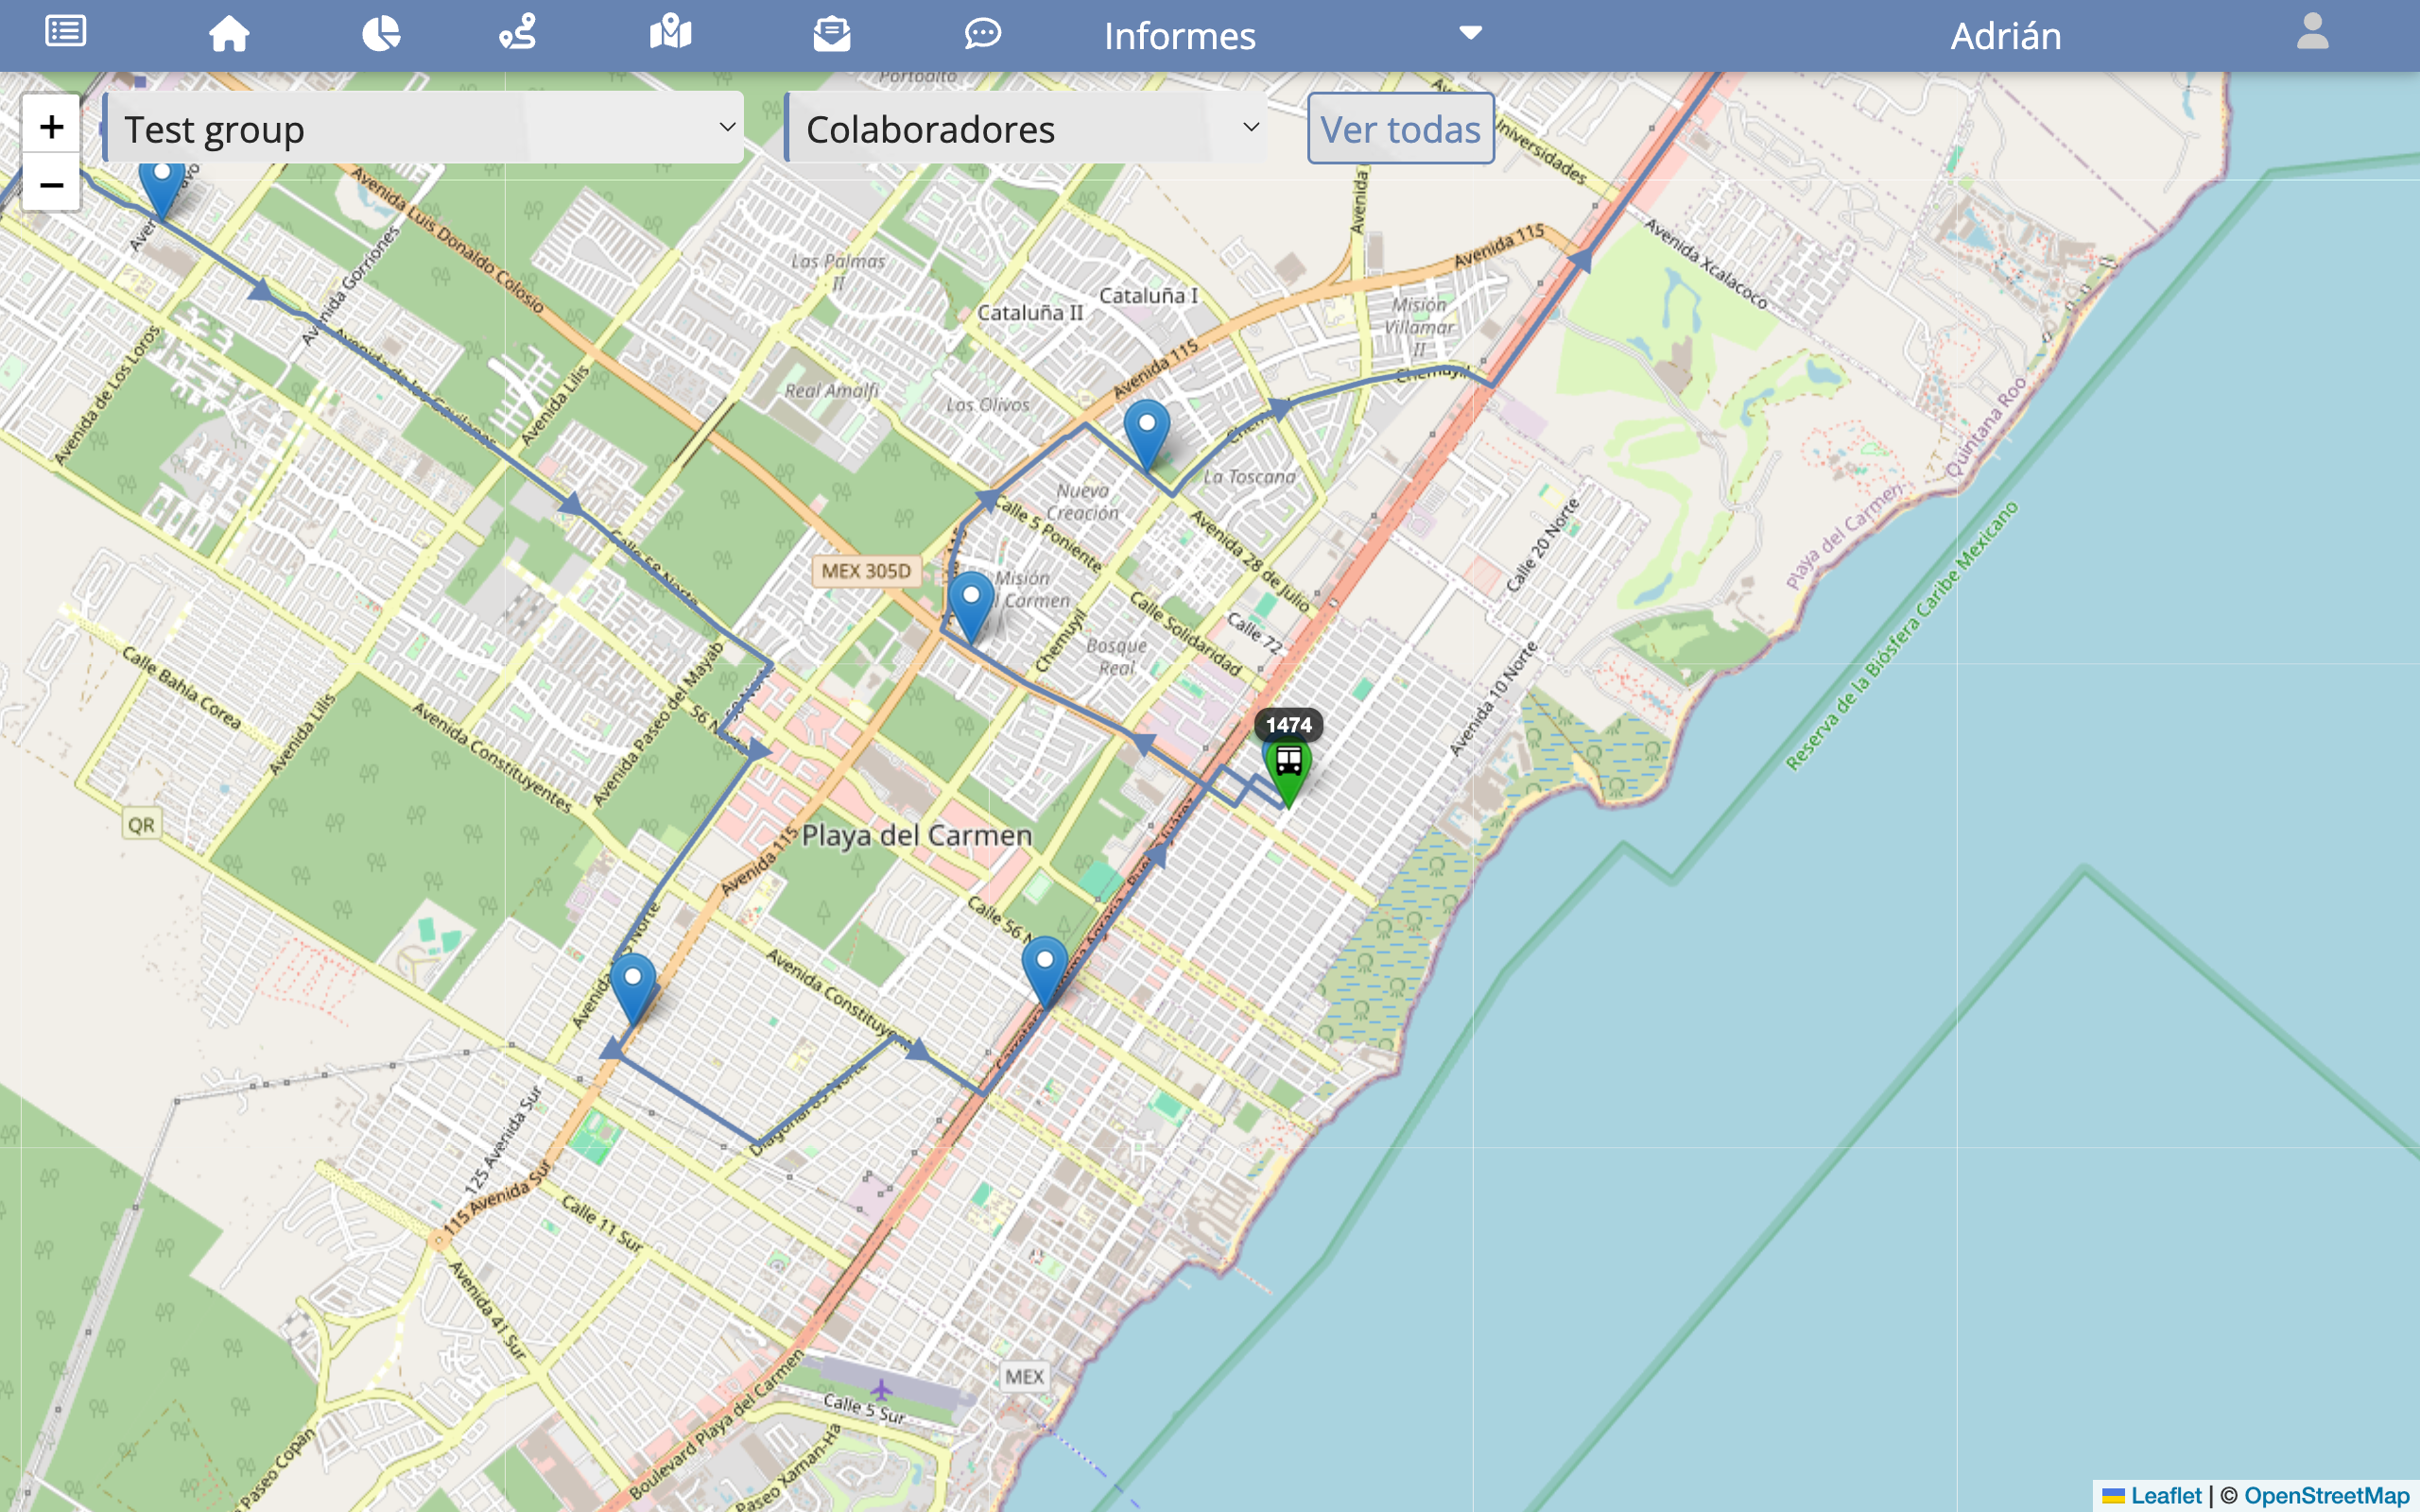The height and width of the screenshot is (1512, 2420).
Task: Open the chat messages icon
Action: coord(985,33)
